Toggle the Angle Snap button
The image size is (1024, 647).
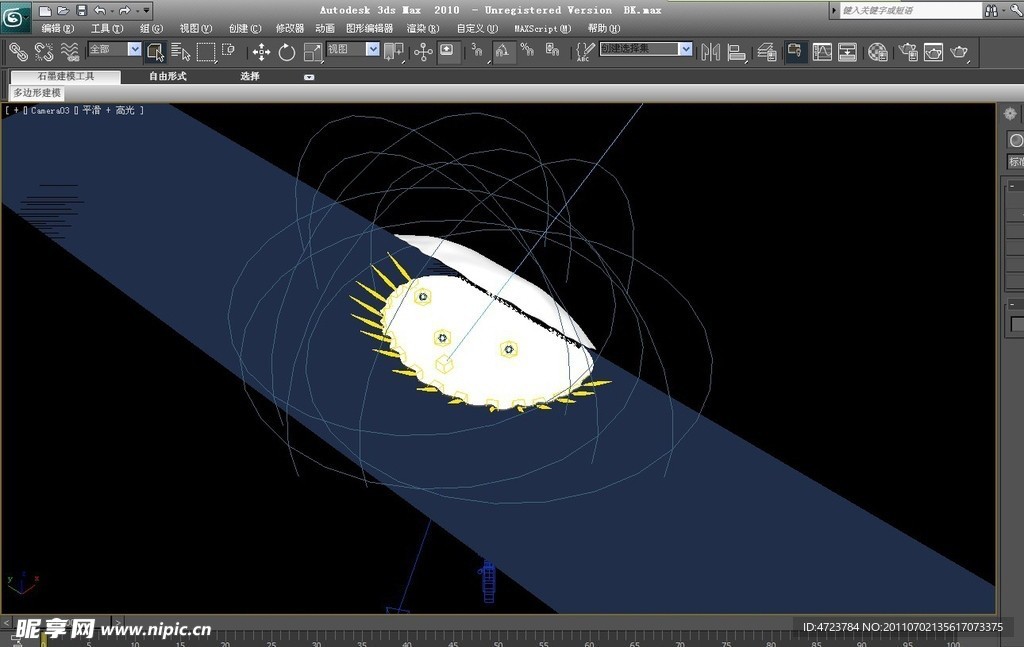tap(502, 50)
